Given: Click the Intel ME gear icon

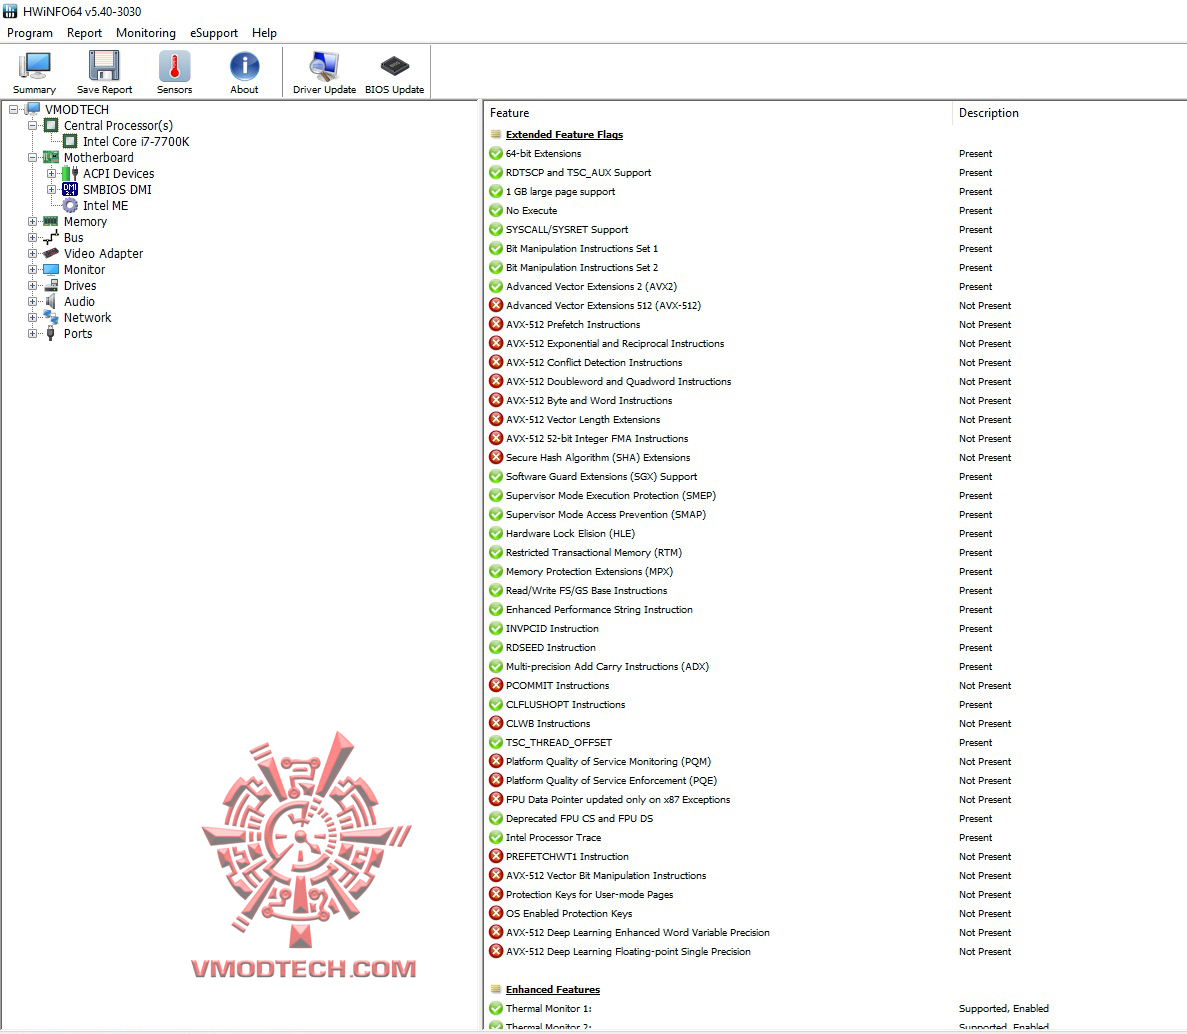Looking at the screenshot, I should click(70, 205).
